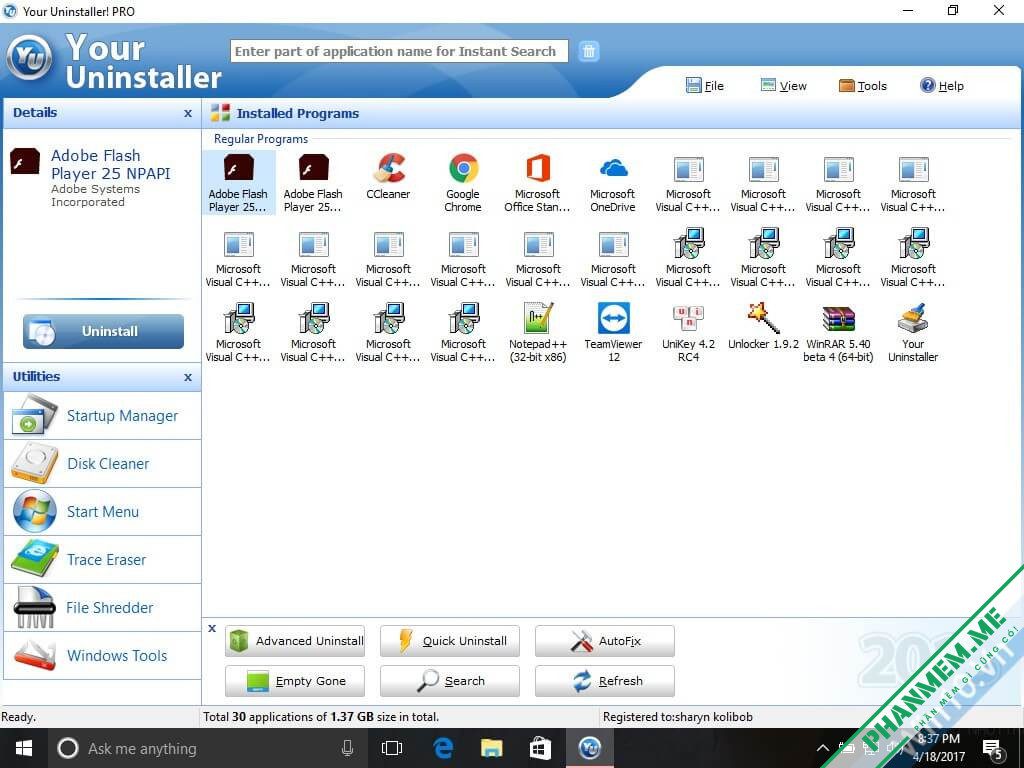The image size is (1024, 768).
Task: Click 'Adobe Flash Player 25 NPAPI' details title
Action: 110,165
